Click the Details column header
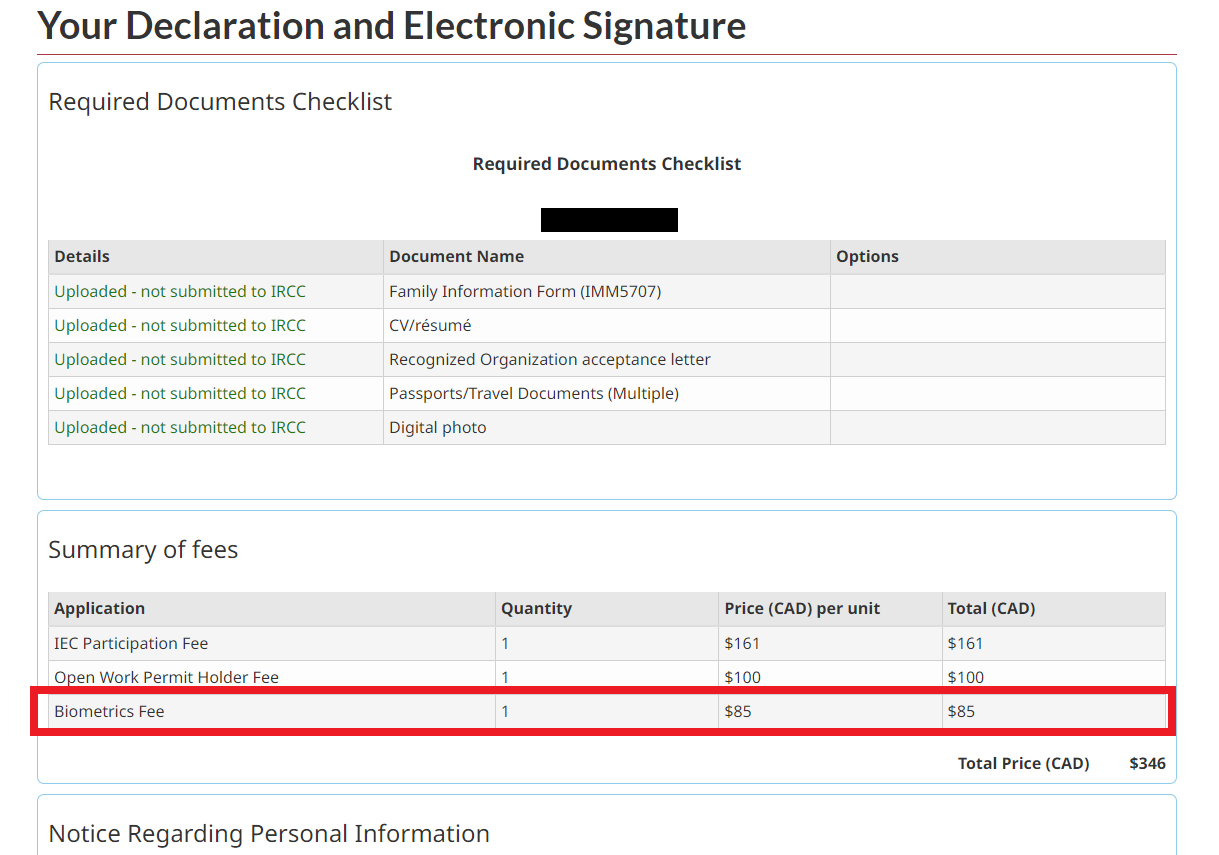The height and width of the screenshot is (855, 1219). [x=82, y=256]
